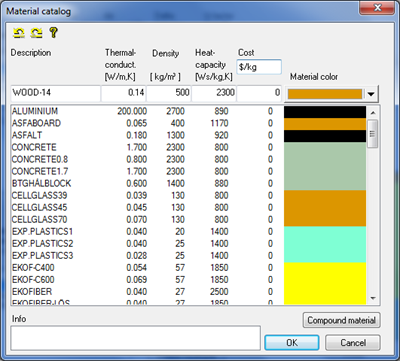Choose CELLGLASS45 from the material list
Viewport: 400px width, 361px height.
click(188, 207)
